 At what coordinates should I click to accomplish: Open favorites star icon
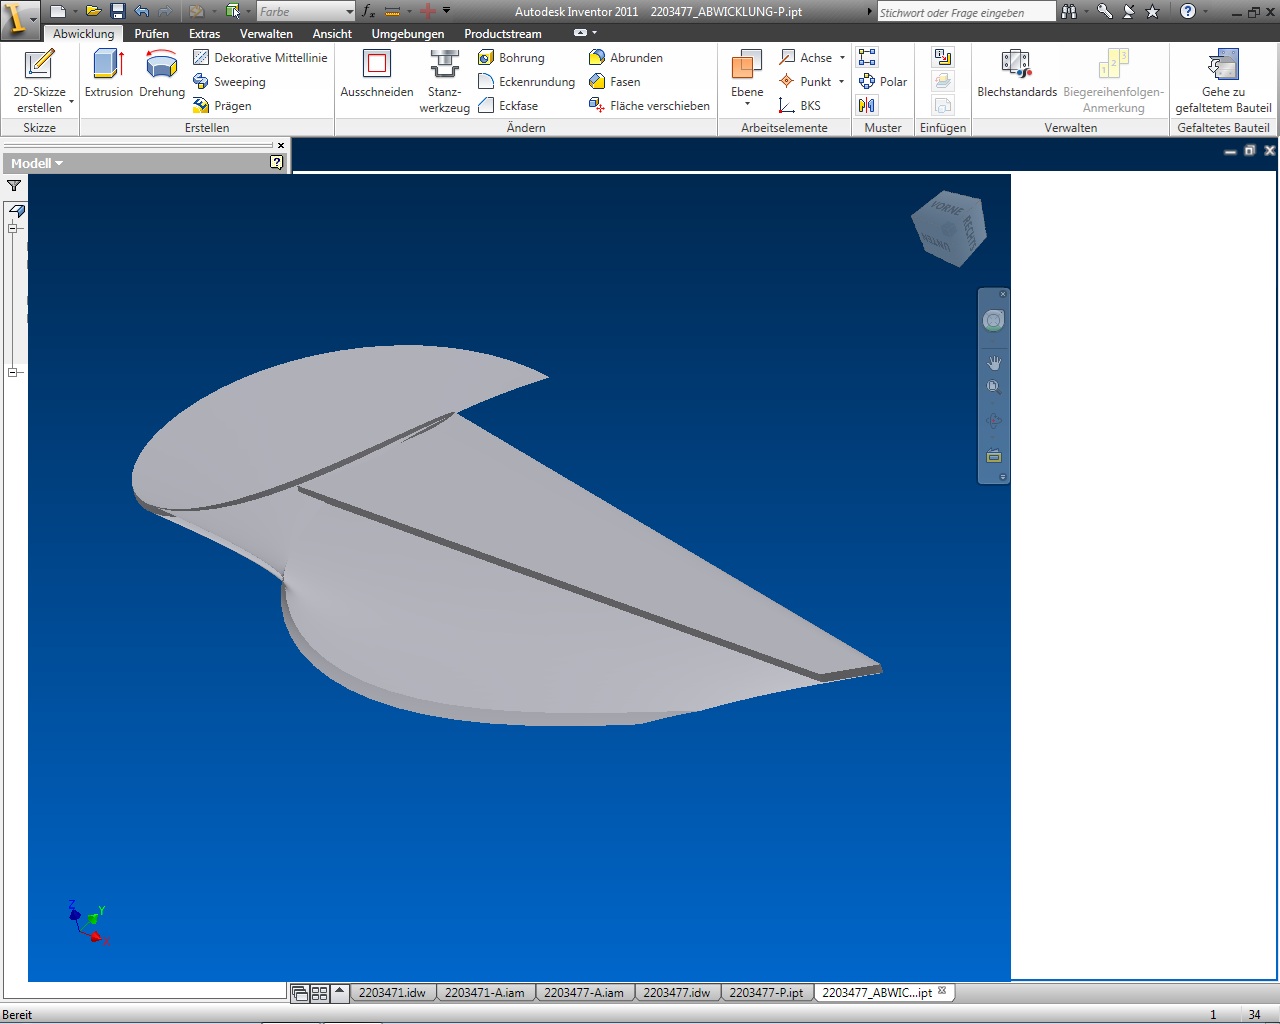click(x=1153, y=11)
